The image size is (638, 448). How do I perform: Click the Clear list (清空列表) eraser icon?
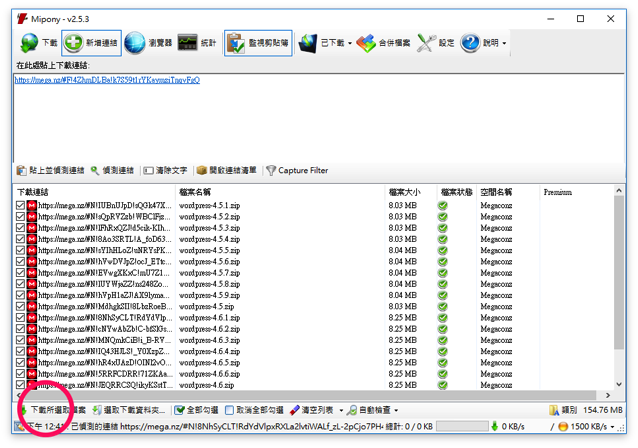pyautogui.click(x=294, y=410)
